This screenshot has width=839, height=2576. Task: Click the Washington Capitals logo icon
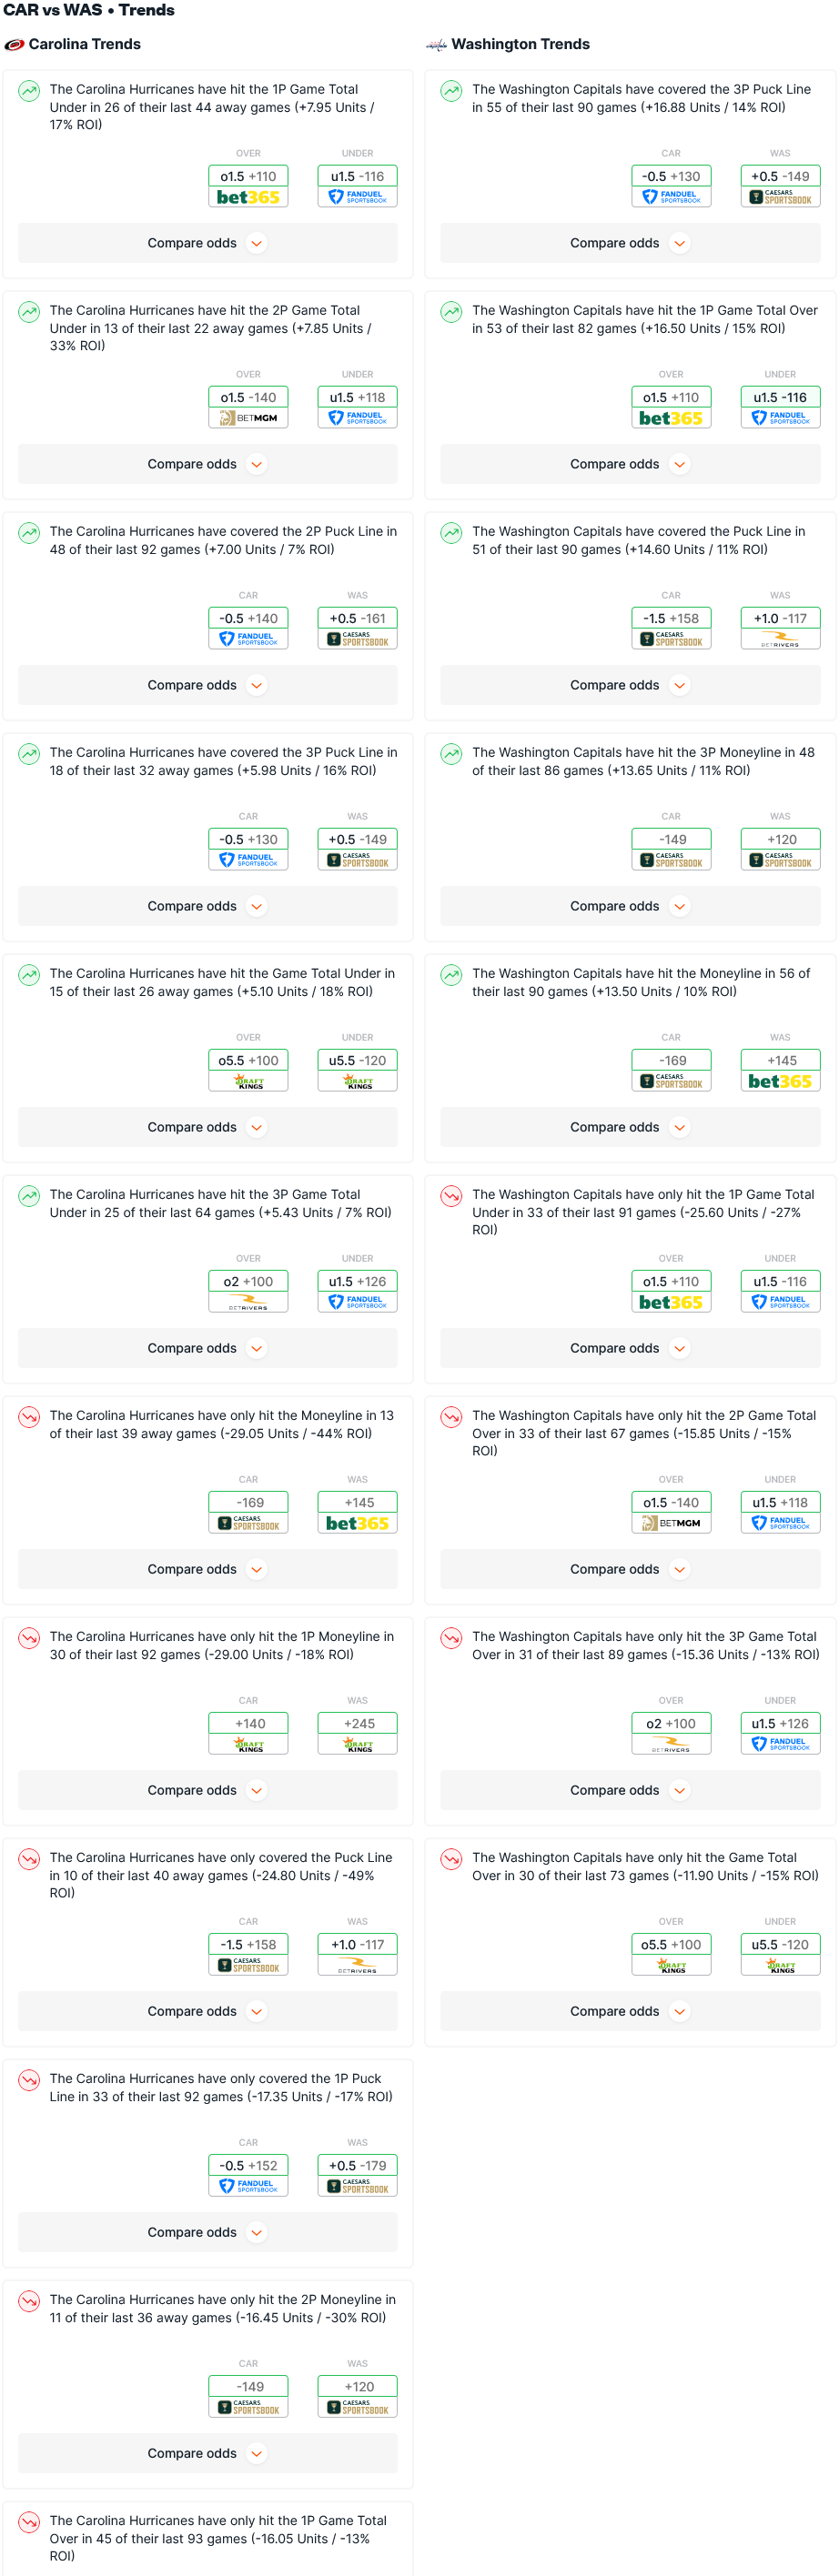tap(436, 45)
